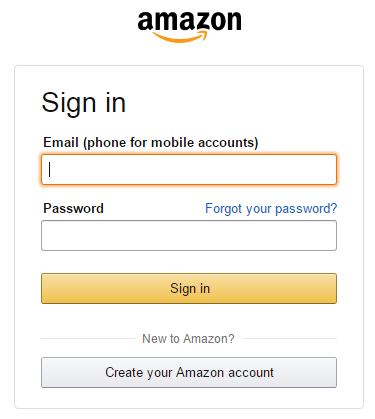This screenshot has height=419, width=375.
Task: Click the Amazon logo at the top
Action: [x=189, y=27]
